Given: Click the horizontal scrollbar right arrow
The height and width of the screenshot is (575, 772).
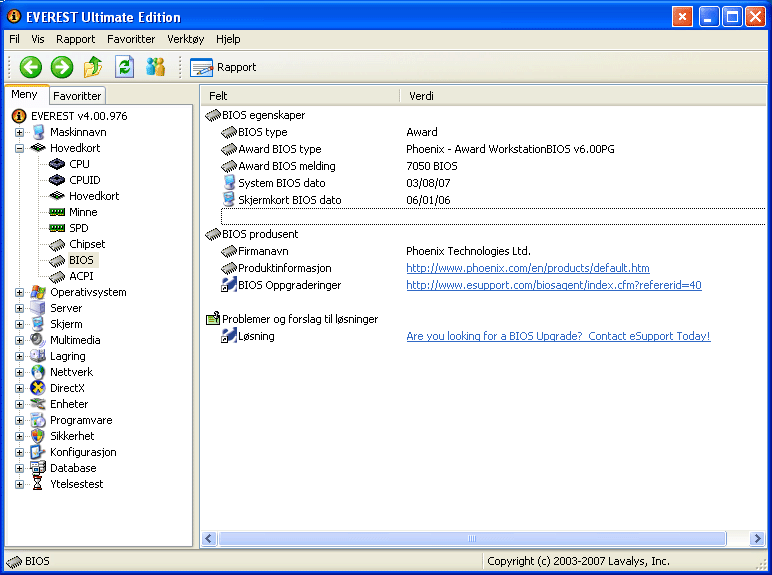Looking at the screenshot, I should (757, 539).
